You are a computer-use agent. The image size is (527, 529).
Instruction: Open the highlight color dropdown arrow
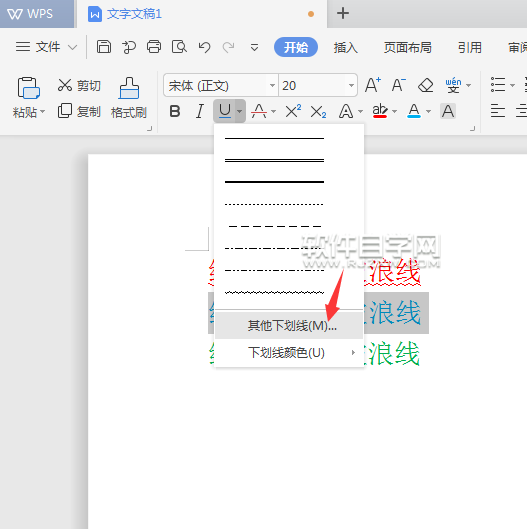pyautogui.click(x=394, y=111)
